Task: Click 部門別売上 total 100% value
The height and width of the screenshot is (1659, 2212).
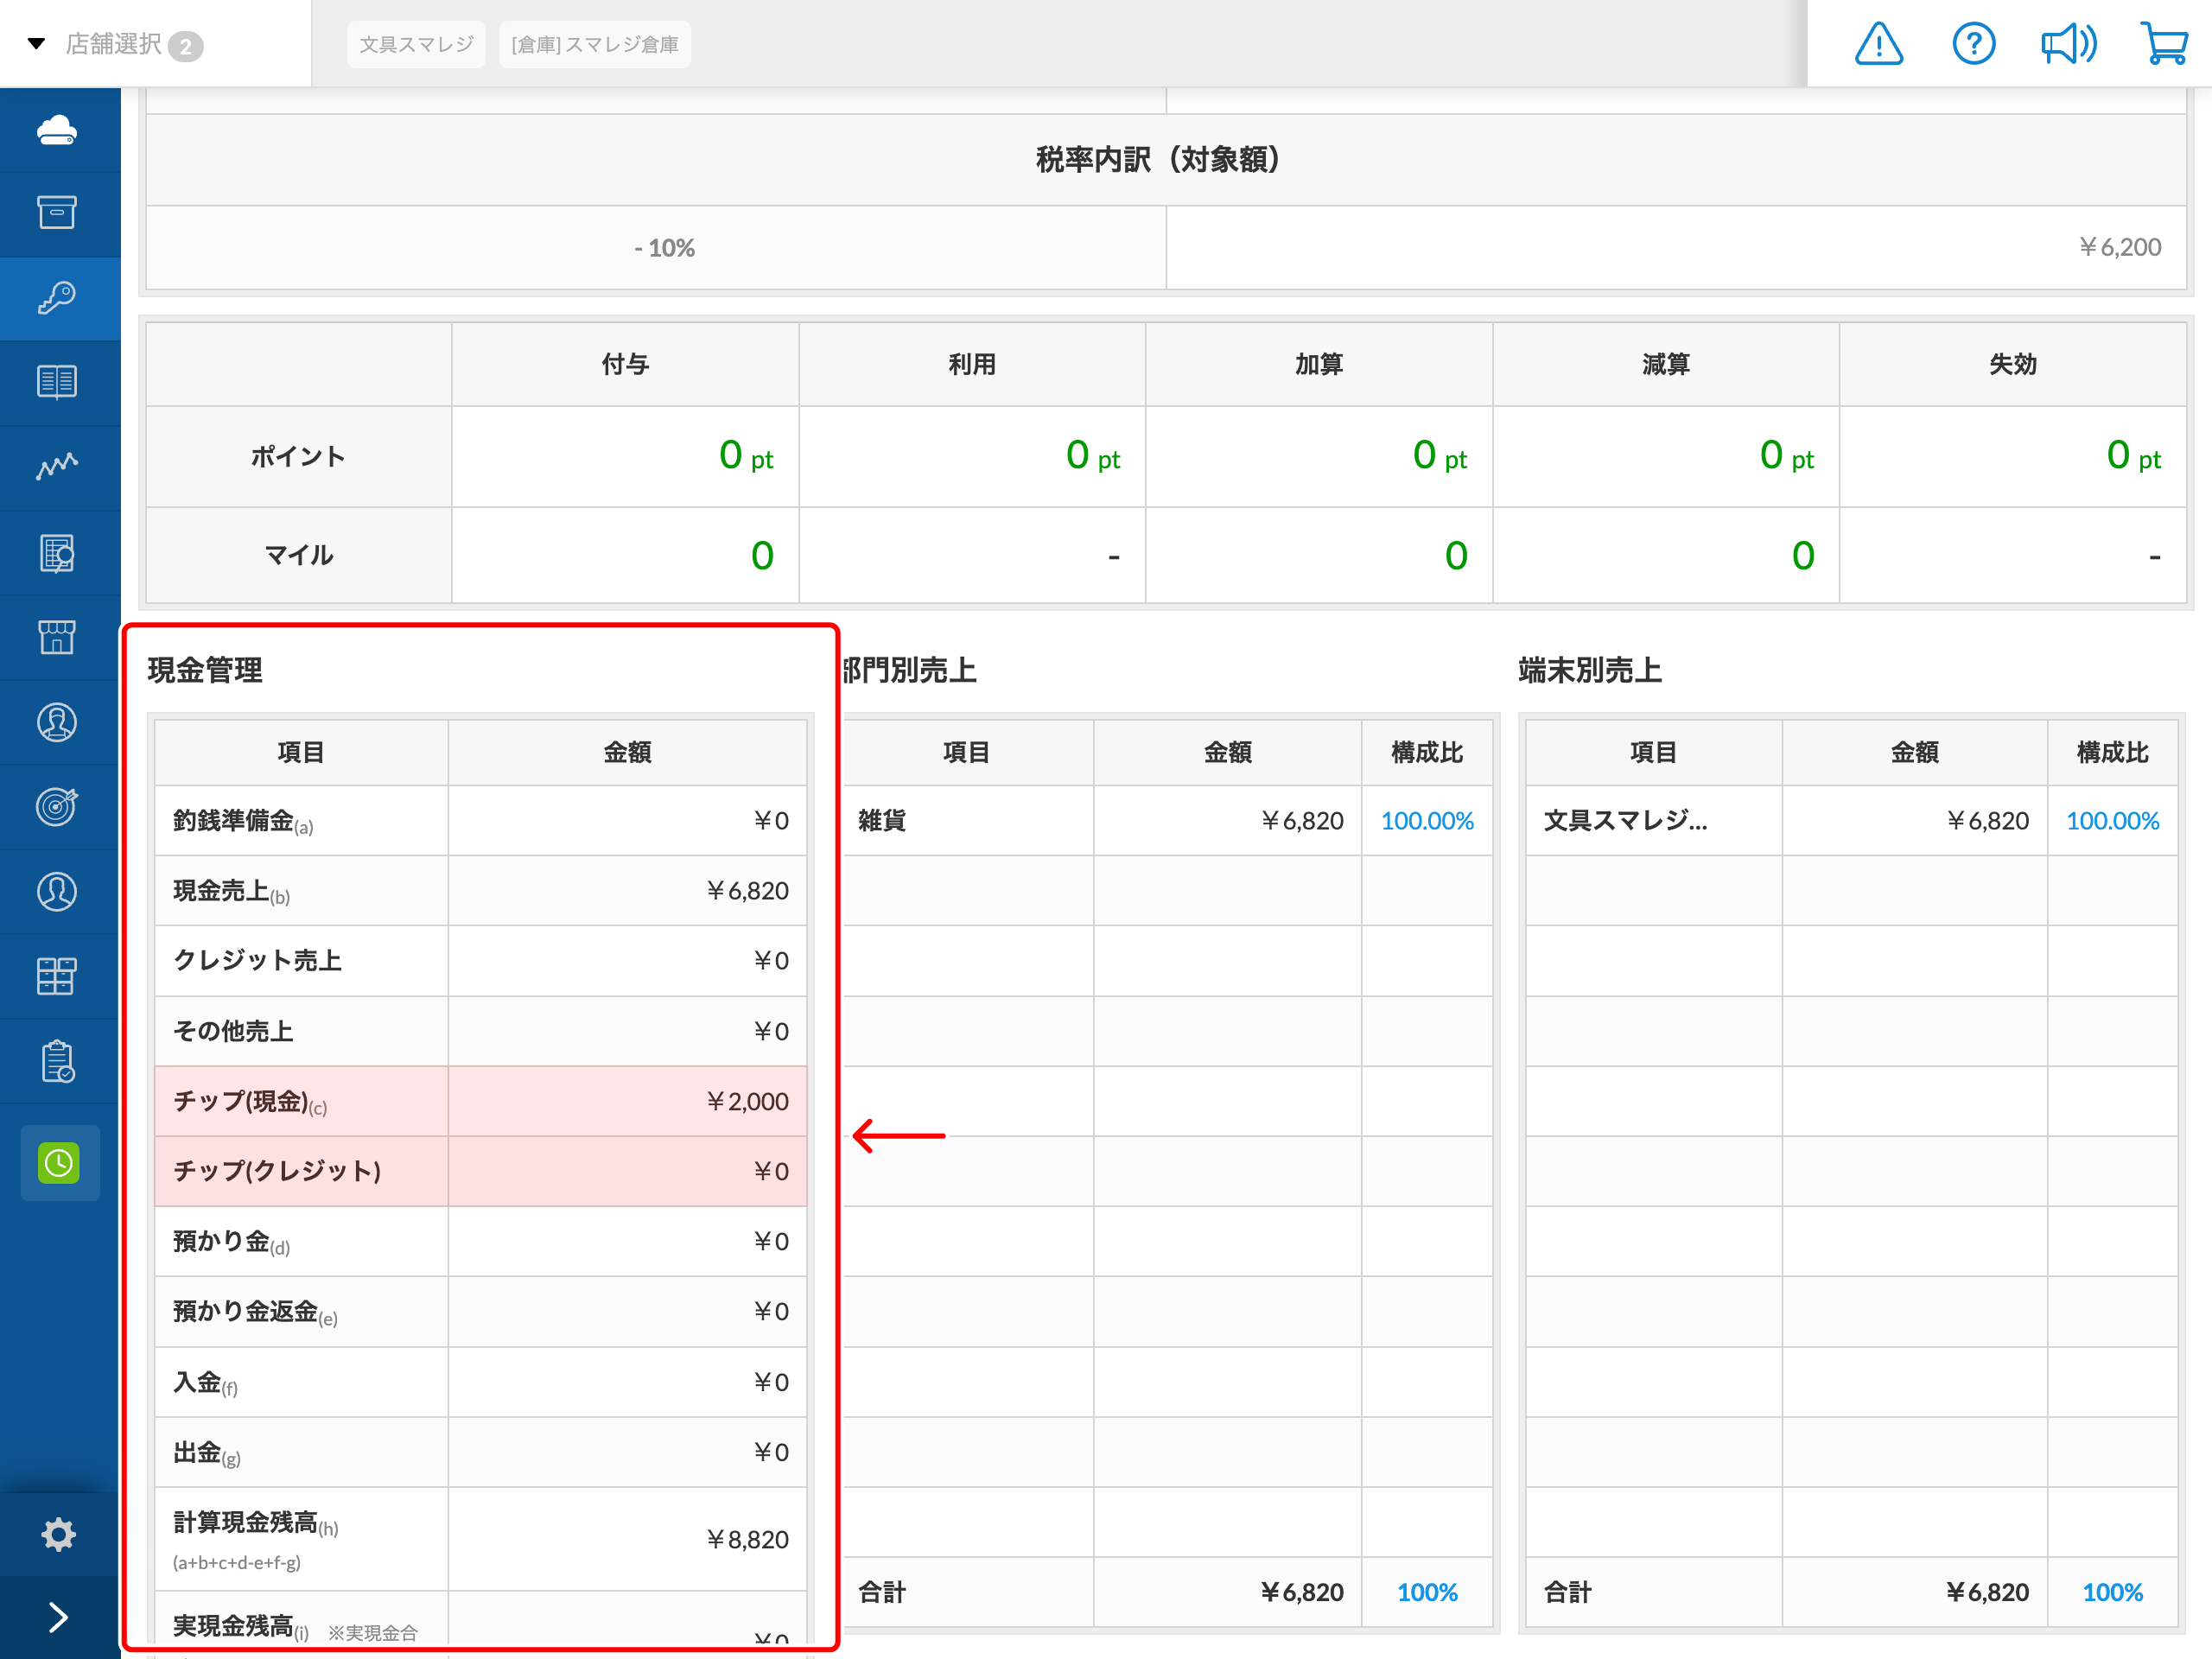Action: pos(1427,1592)
